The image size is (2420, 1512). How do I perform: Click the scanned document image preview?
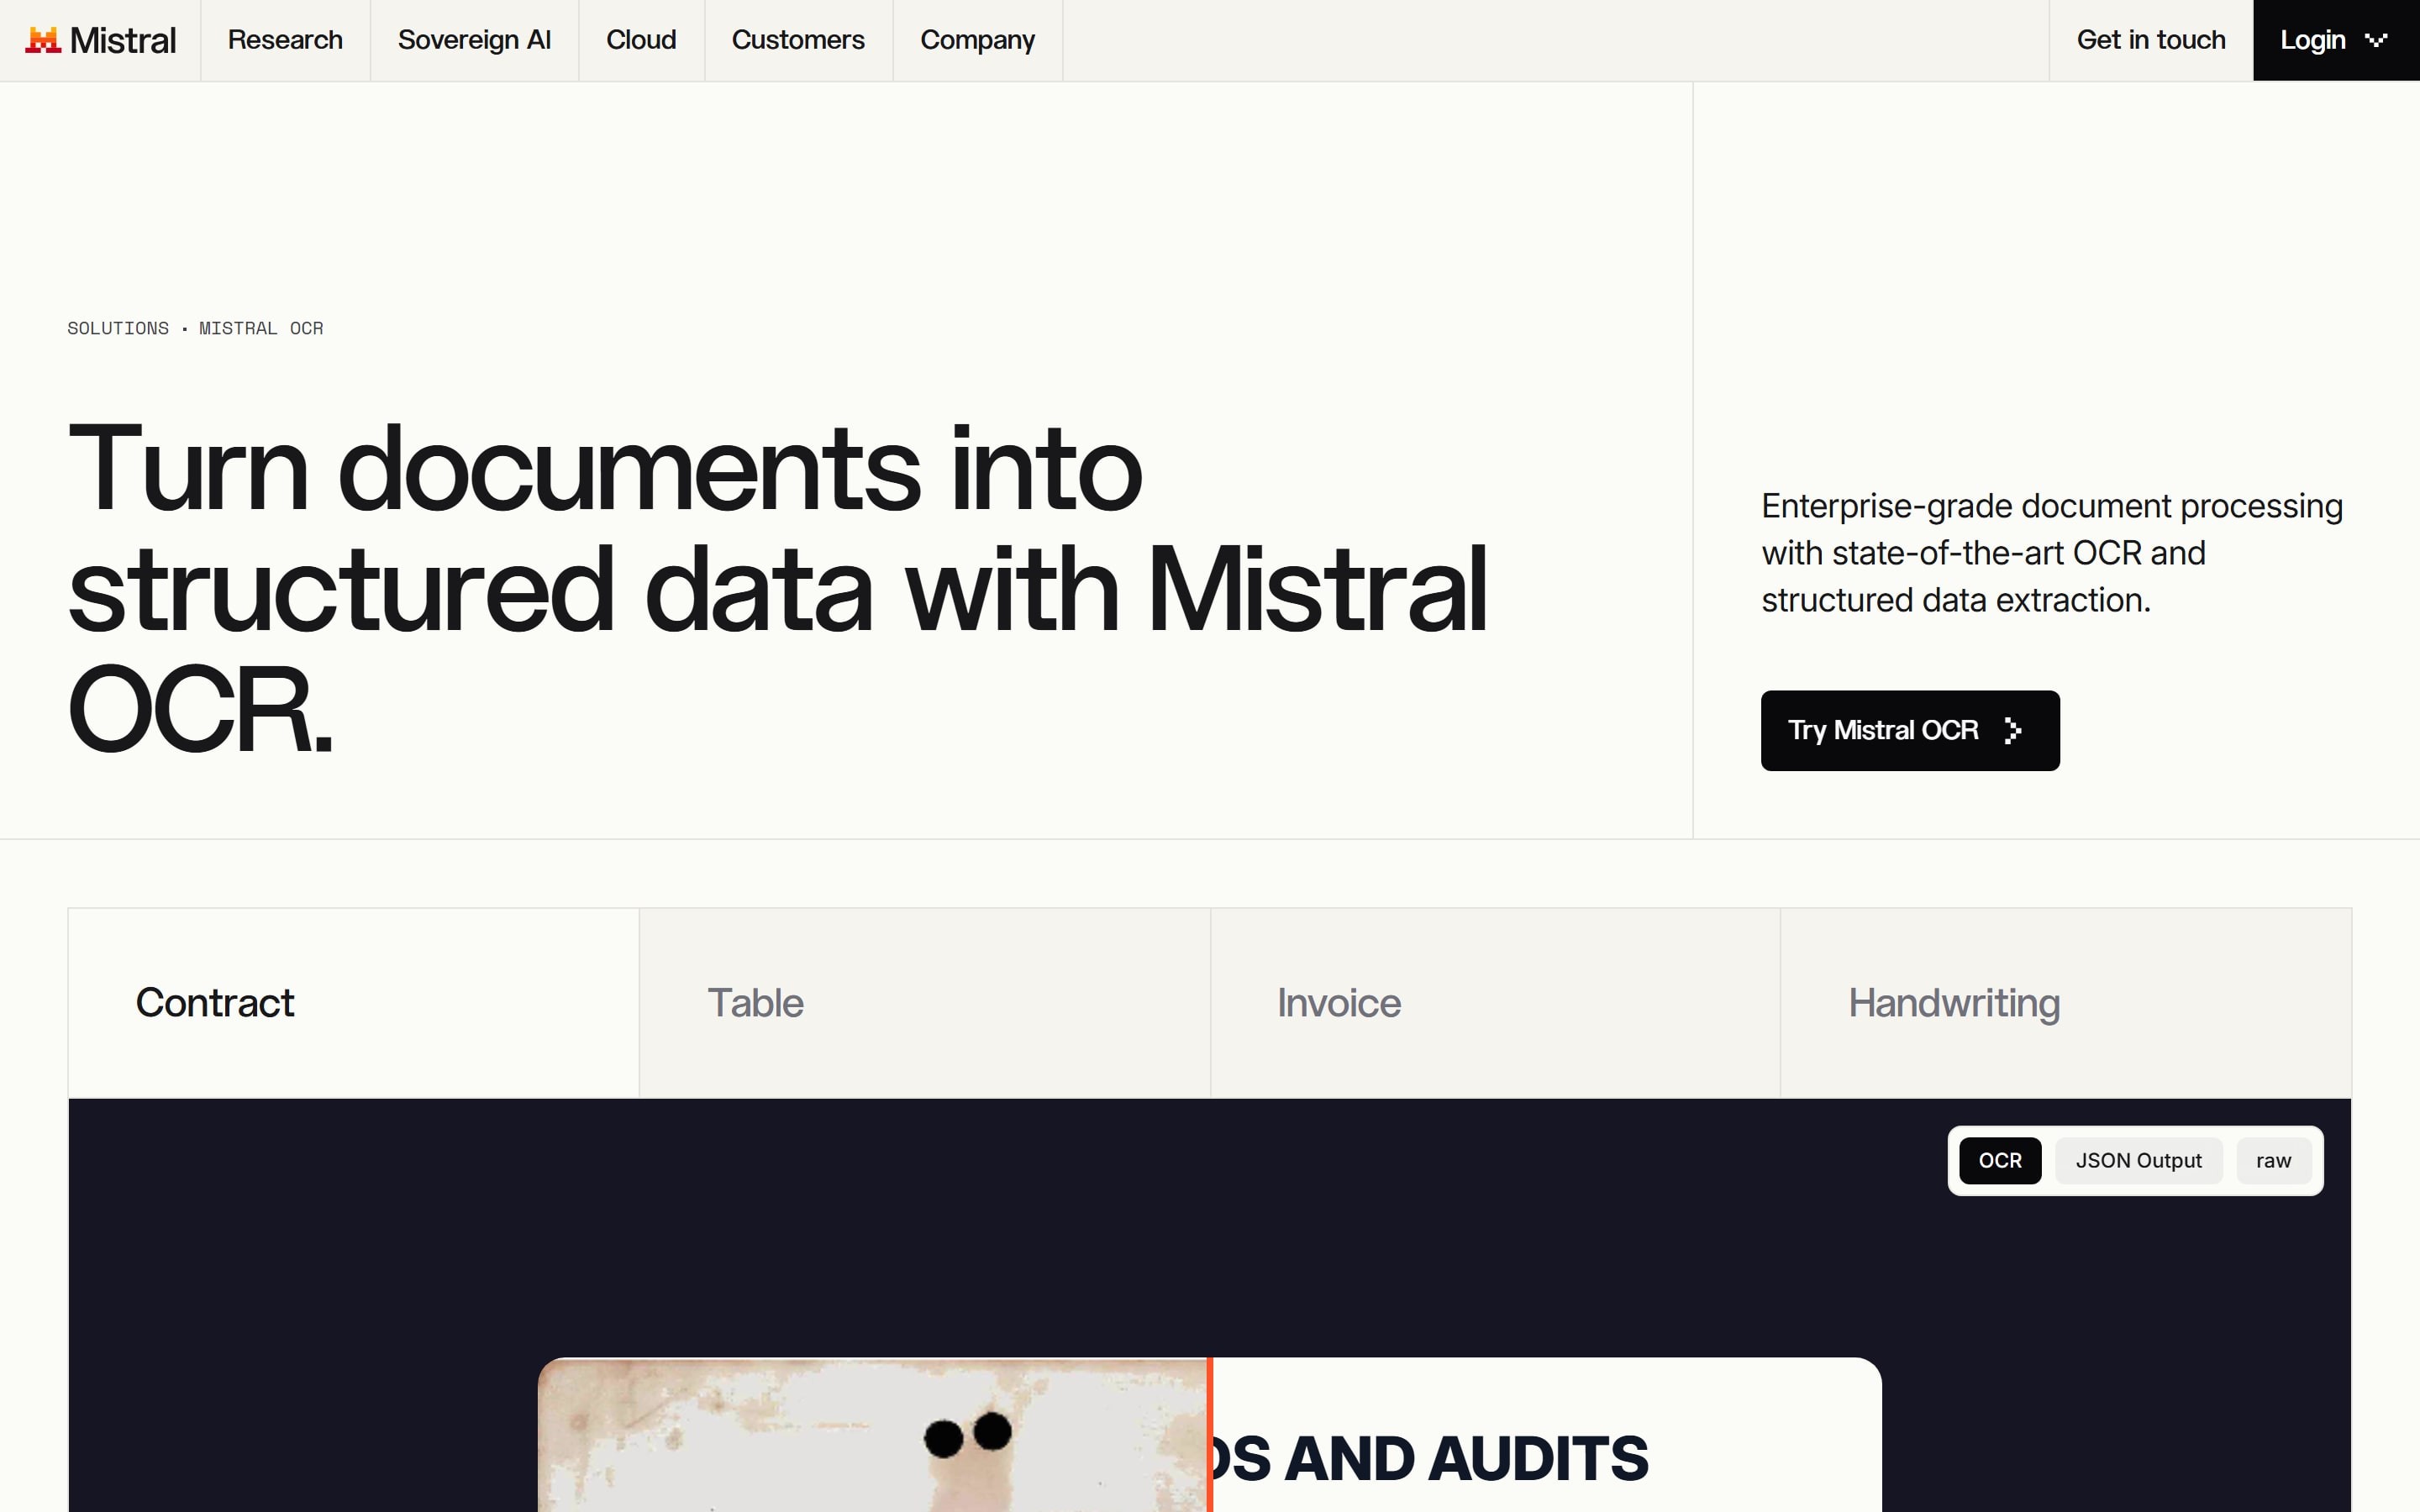(872, 1435)
